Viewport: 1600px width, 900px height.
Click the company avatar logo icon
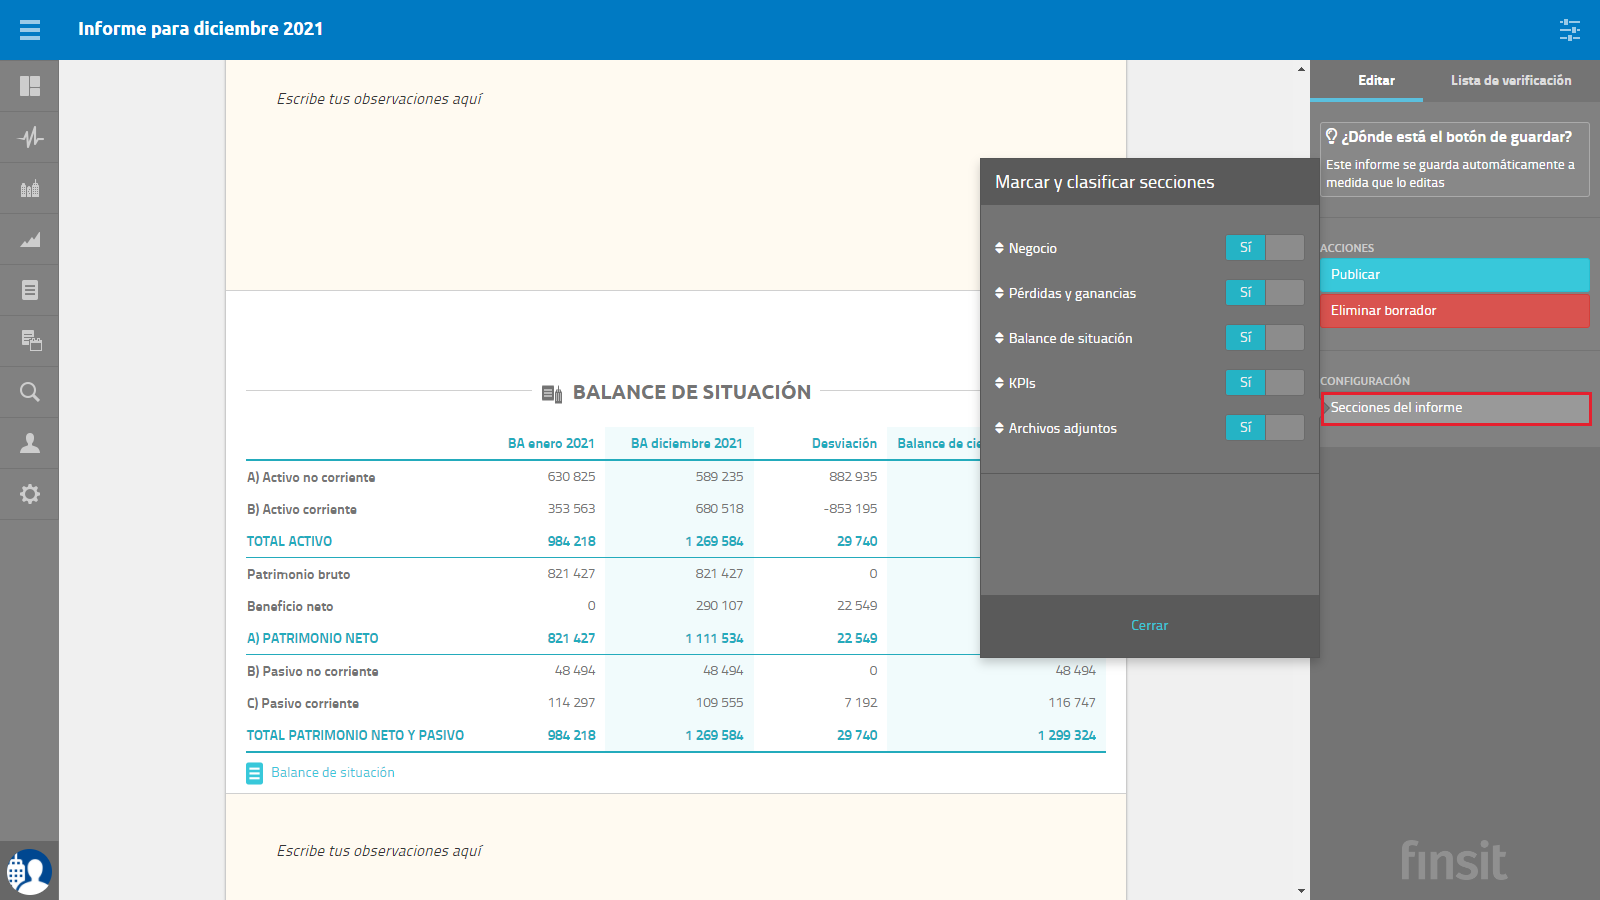[29, 871]
